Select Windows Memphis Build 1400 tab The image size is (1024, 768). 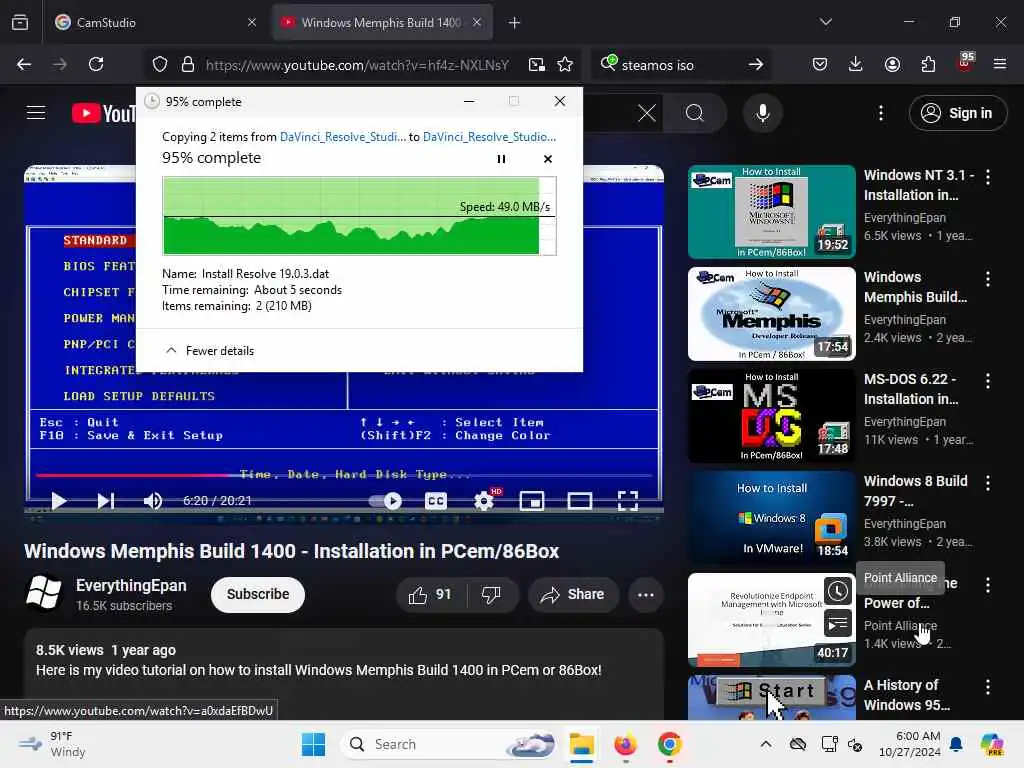point(382,22)
